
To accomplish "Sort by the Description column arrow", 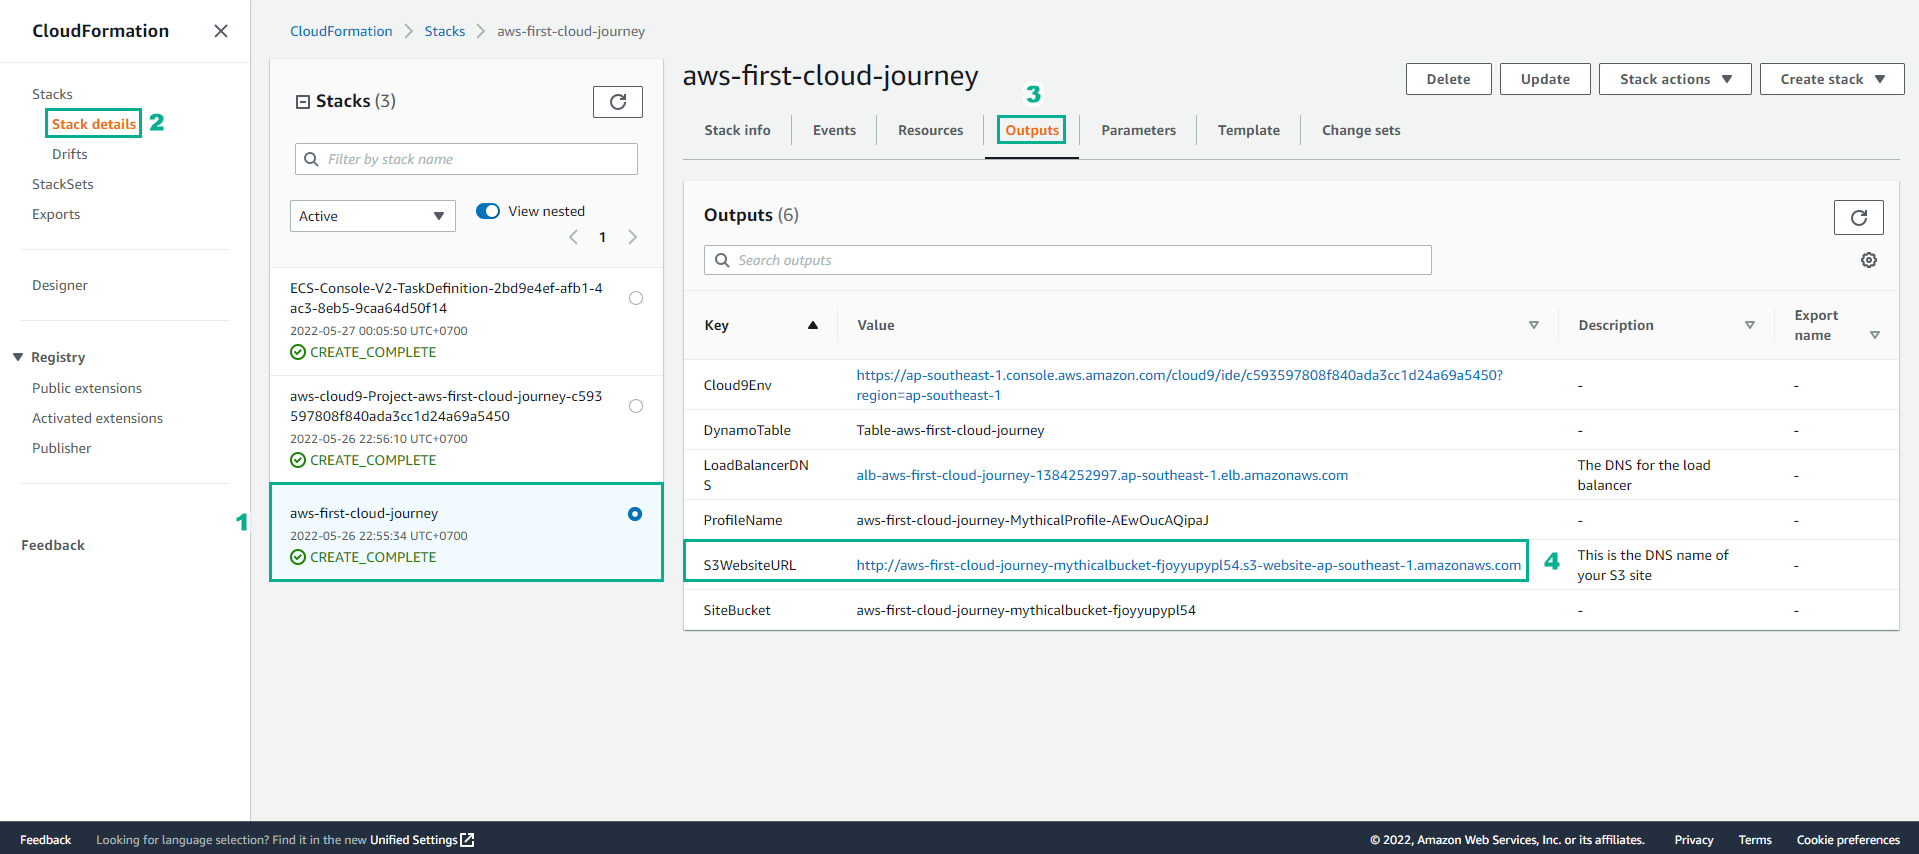I will coord(1750,325).
